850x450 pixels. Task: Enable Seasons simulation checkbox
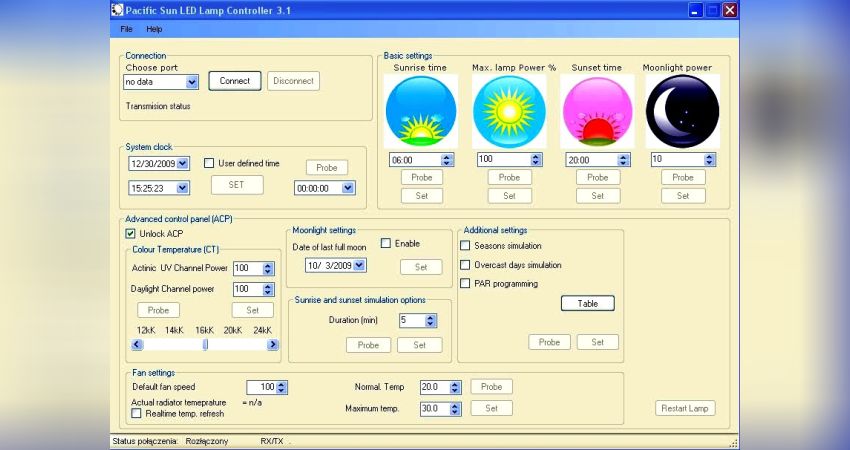coord(465,246)
